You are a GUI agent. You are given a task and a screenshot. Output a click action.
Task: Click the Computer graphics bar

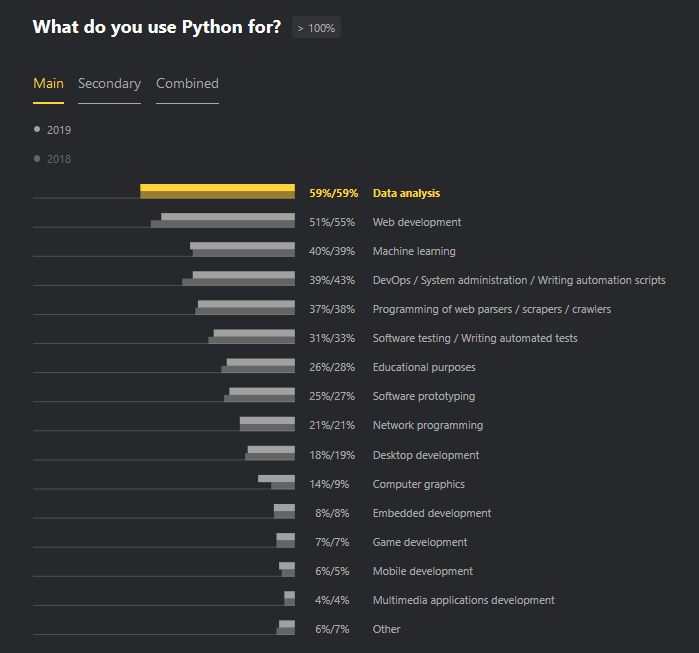(x=277, y=481)
